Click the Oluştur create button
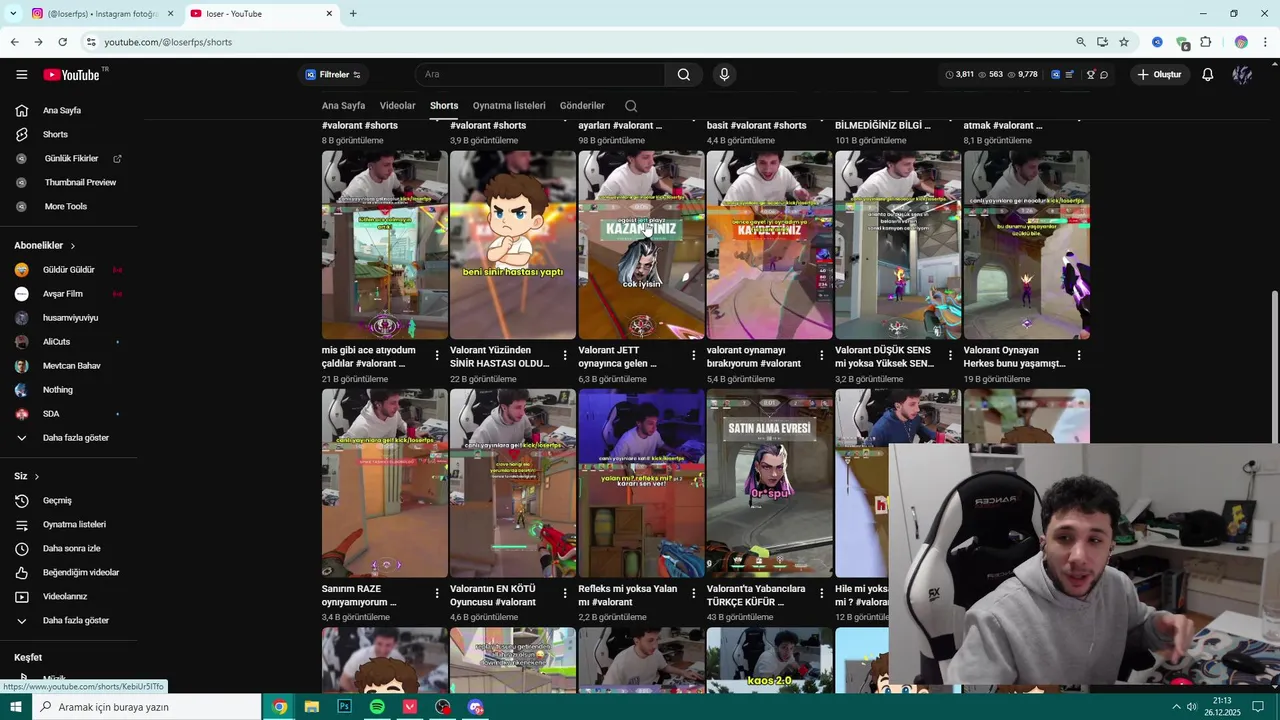Viewport: 1280px width, 720px height. tap(1158, 74)
